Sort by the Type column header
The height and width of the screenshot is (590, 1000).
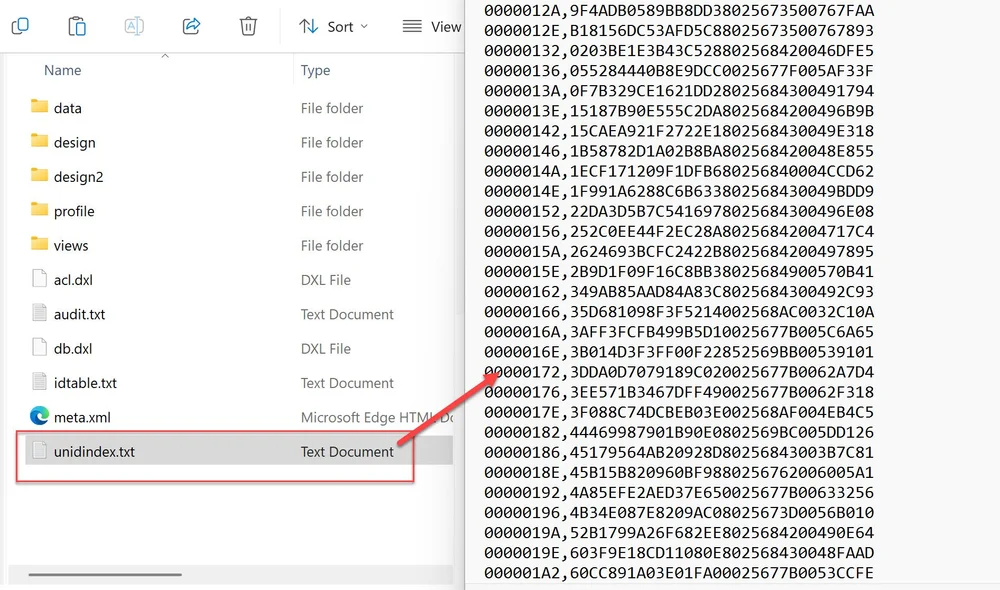pyautogui.click(x=315, y=70)
